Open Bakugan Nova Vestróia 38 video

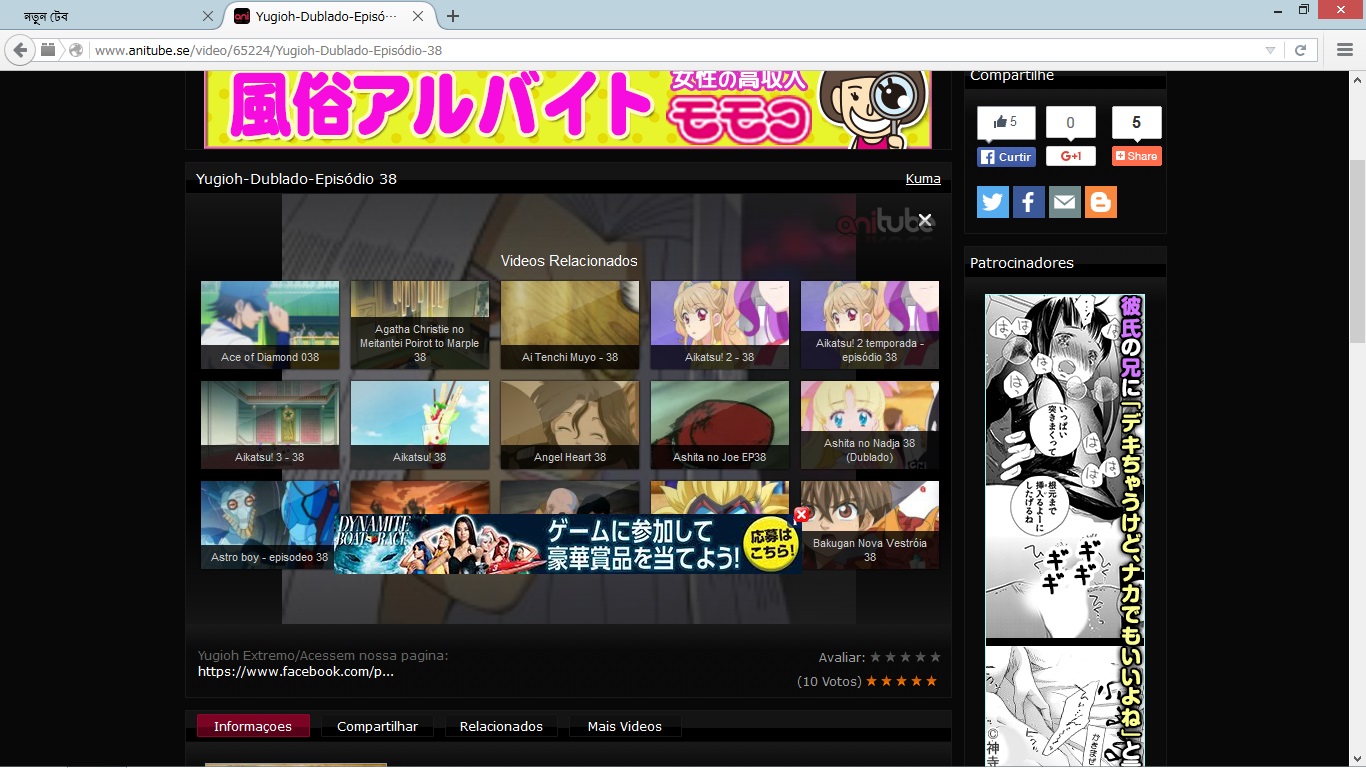[x=870, y=525]
